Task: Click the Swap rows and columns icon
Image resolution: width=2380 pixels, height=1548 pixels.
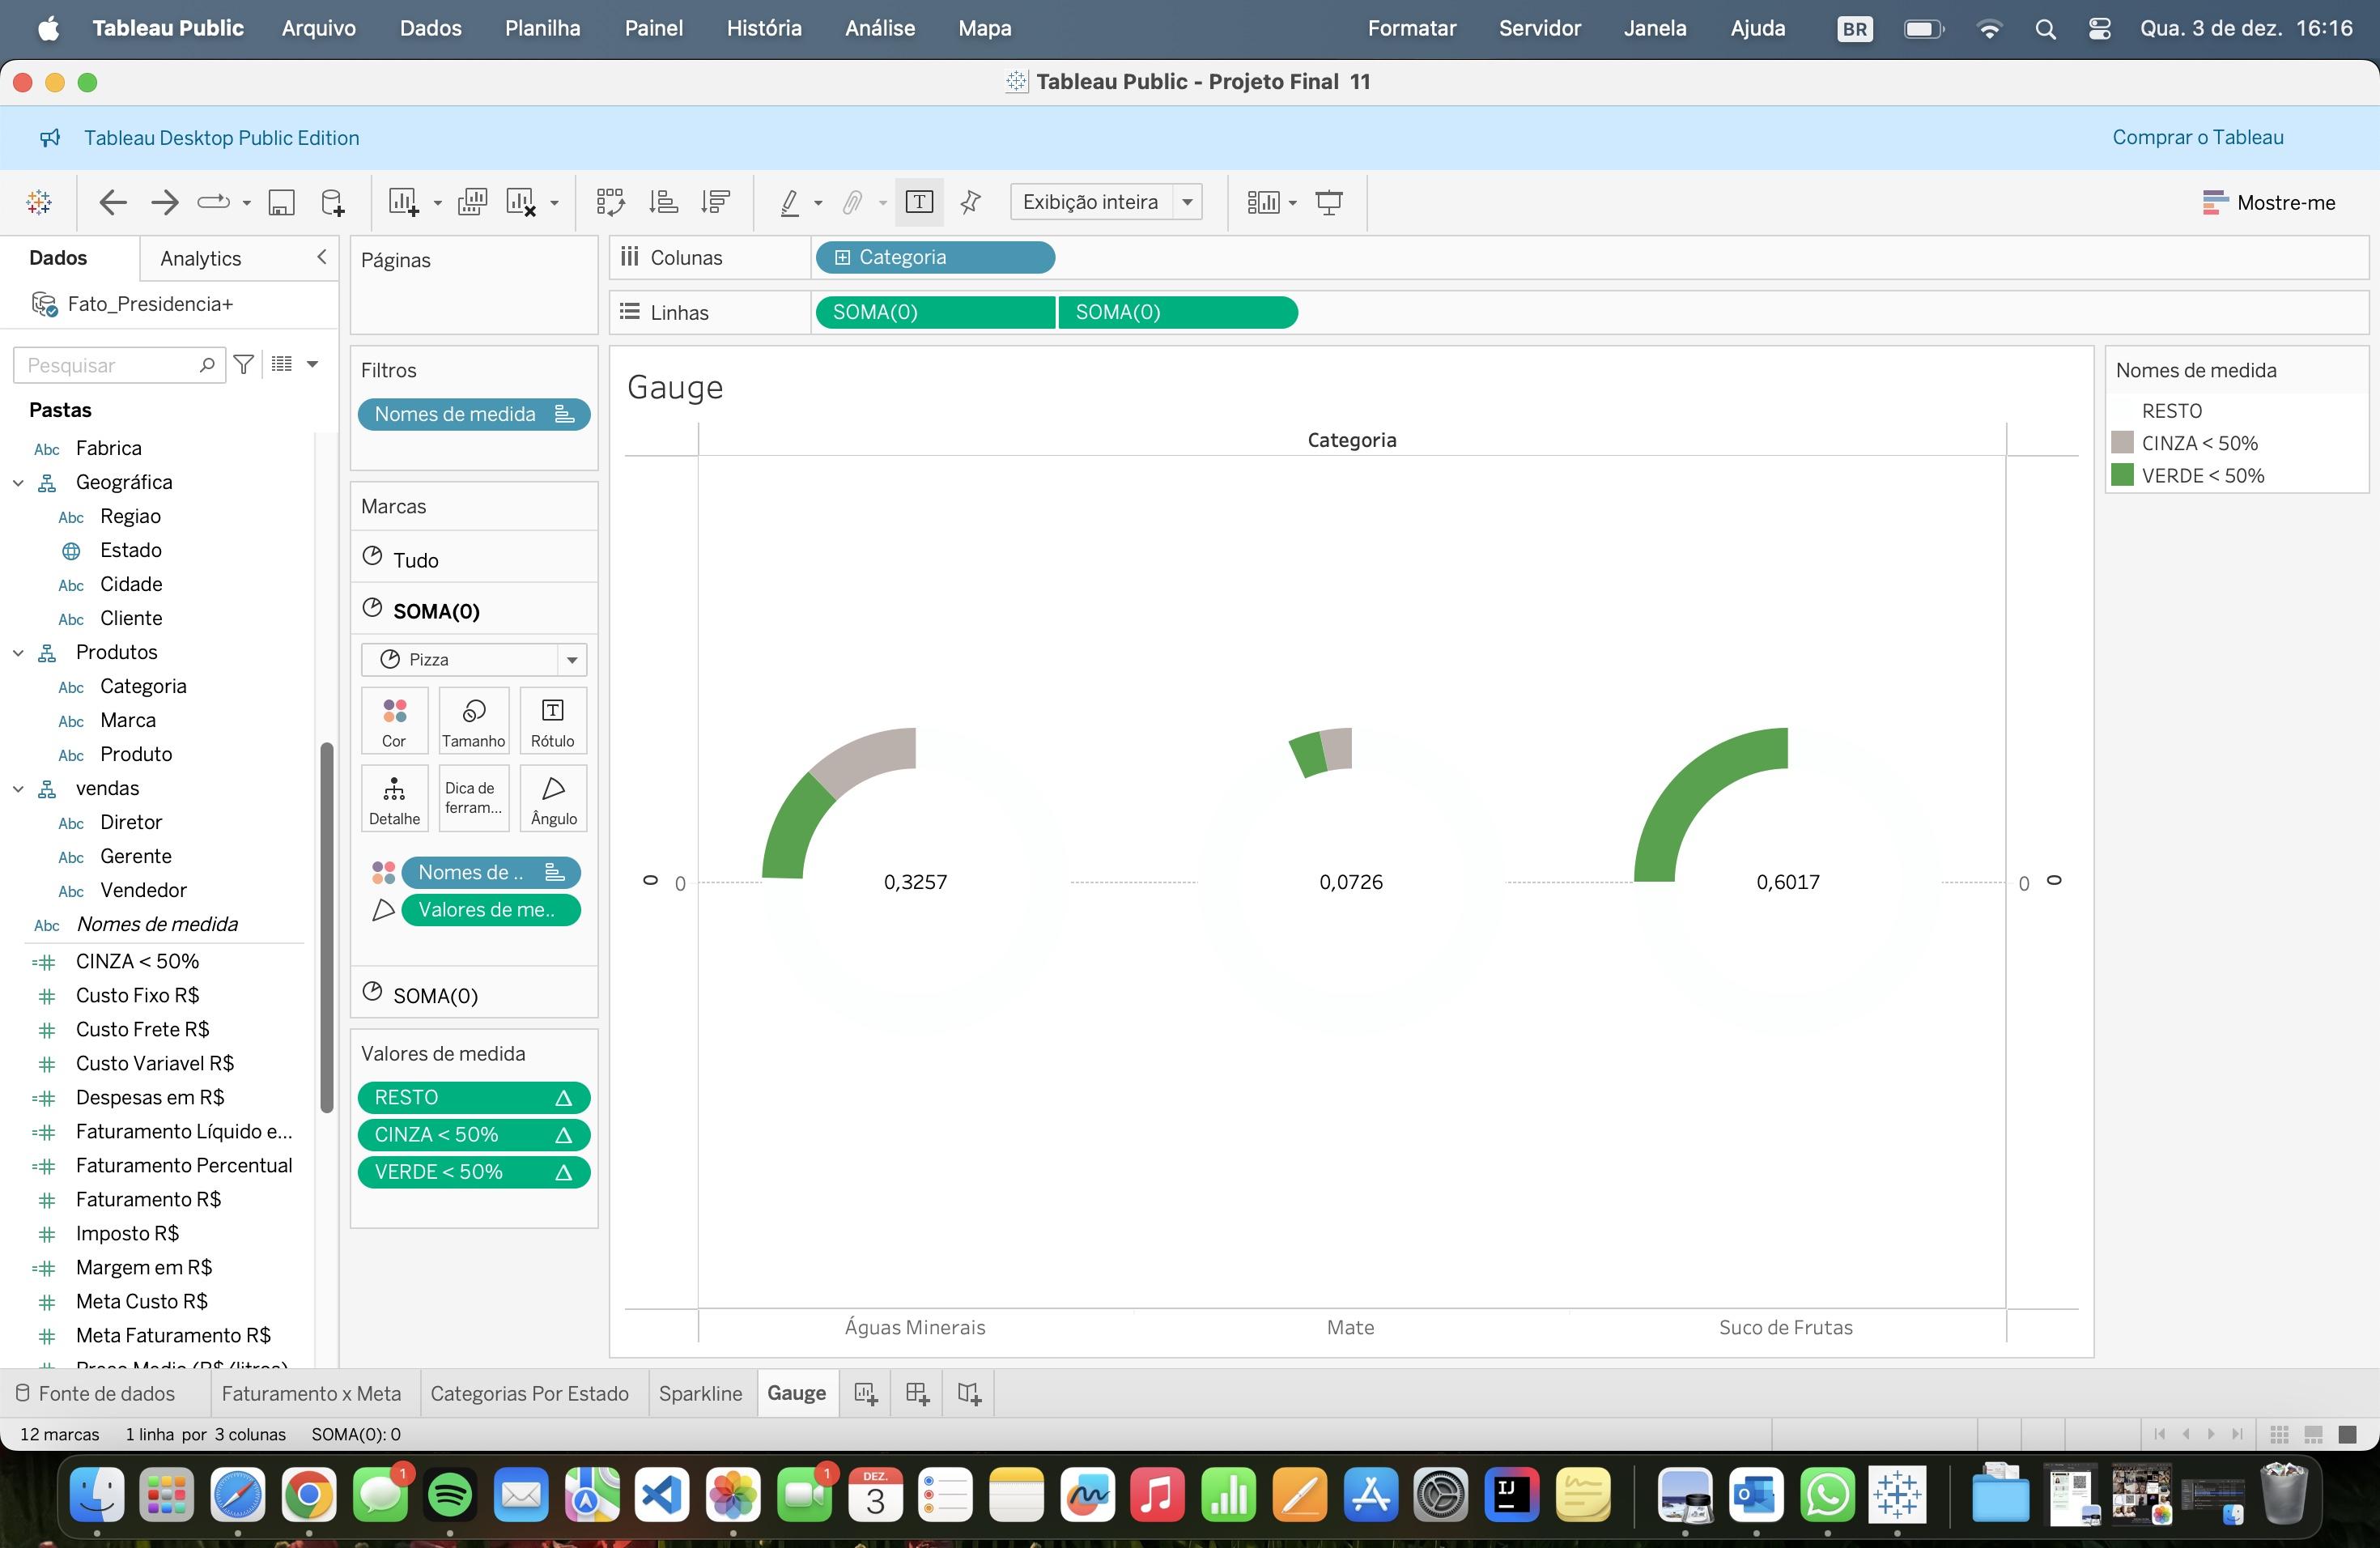Action: [610, 203]
